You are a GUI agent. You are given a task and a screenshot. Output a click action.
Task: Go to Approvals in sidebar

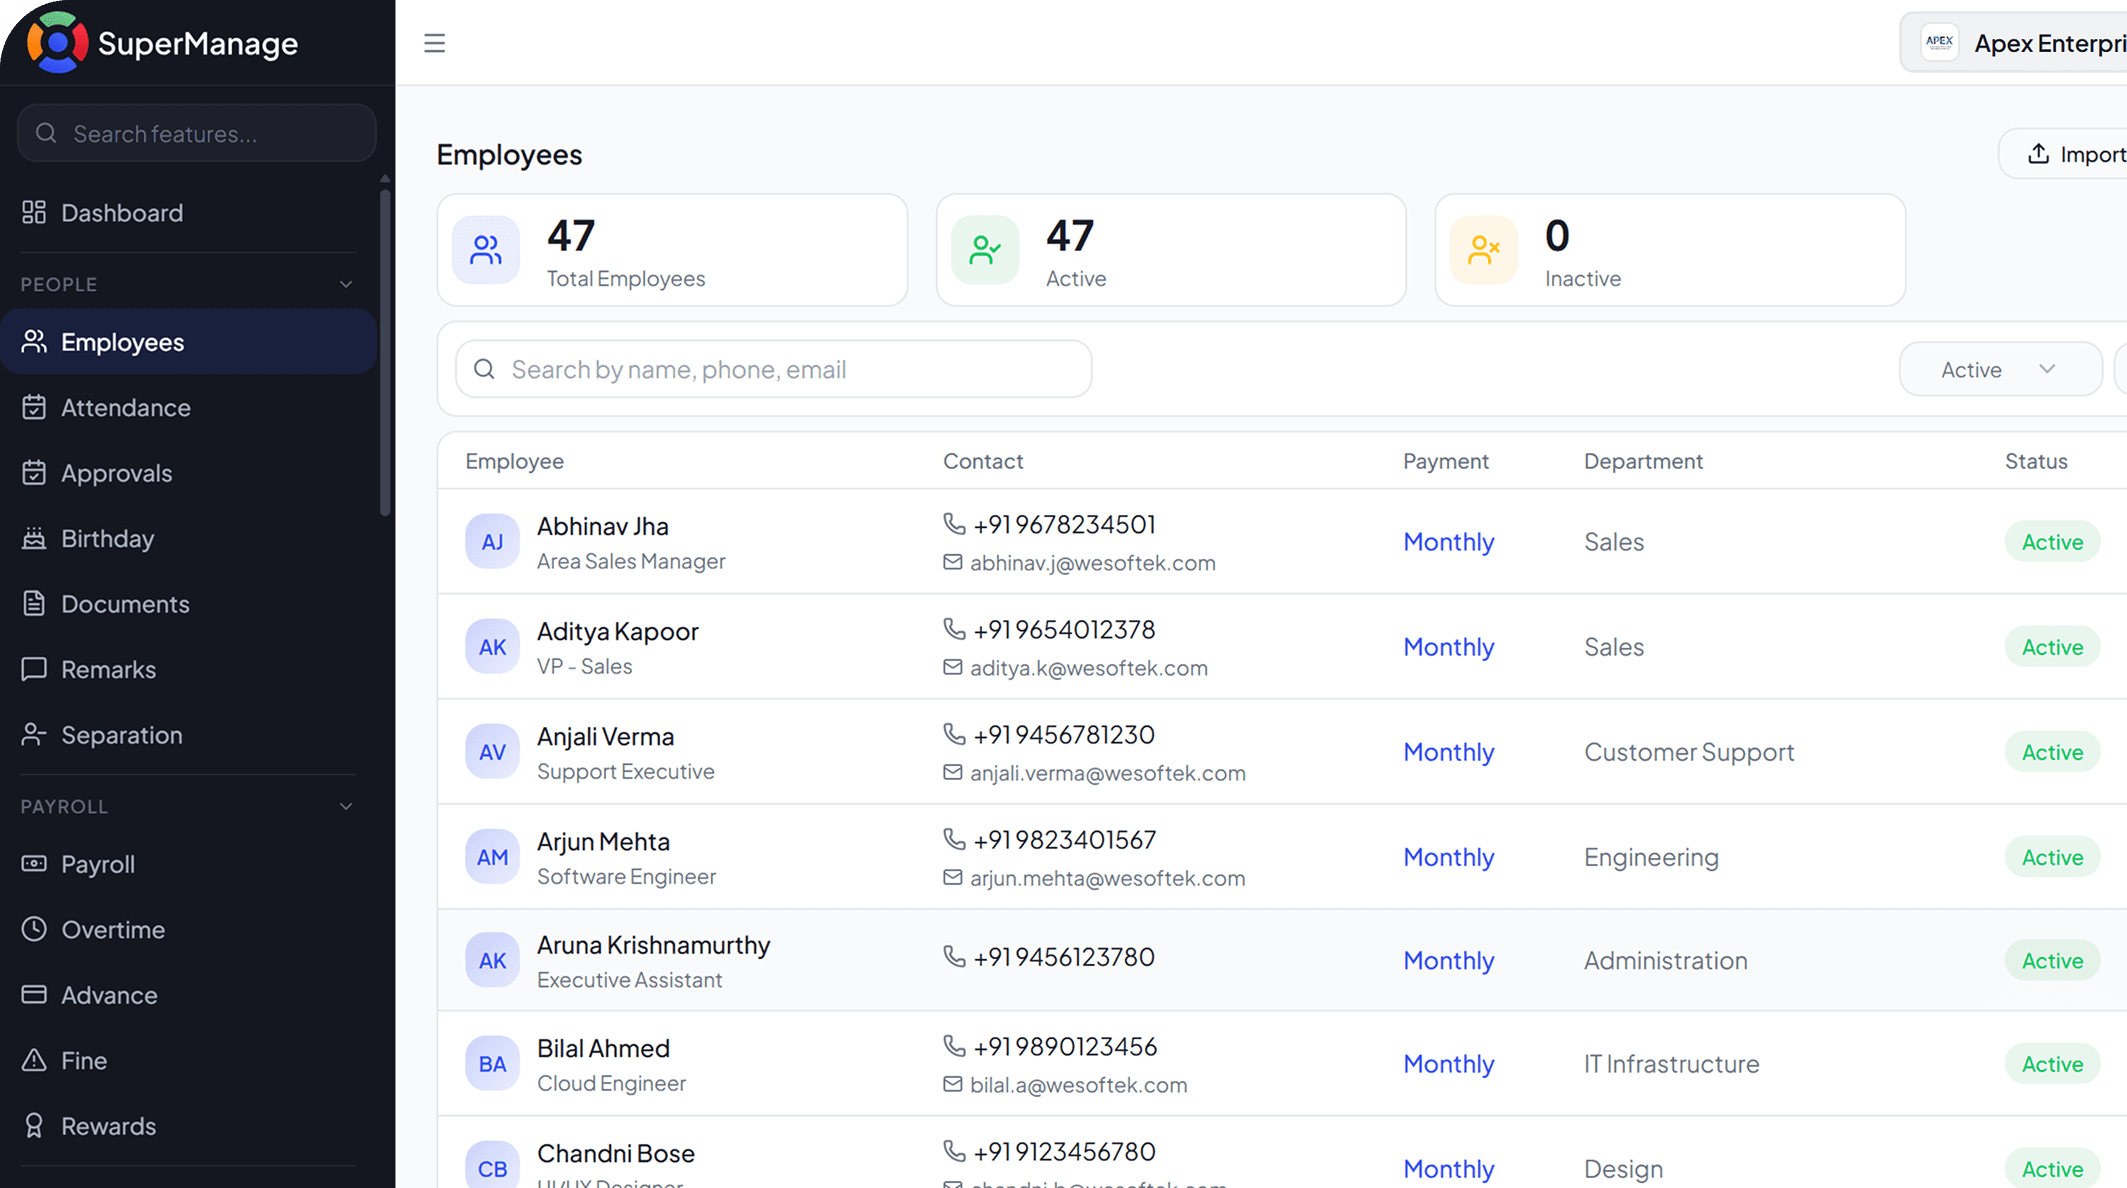pyautogui.click(x=189, y=473)
